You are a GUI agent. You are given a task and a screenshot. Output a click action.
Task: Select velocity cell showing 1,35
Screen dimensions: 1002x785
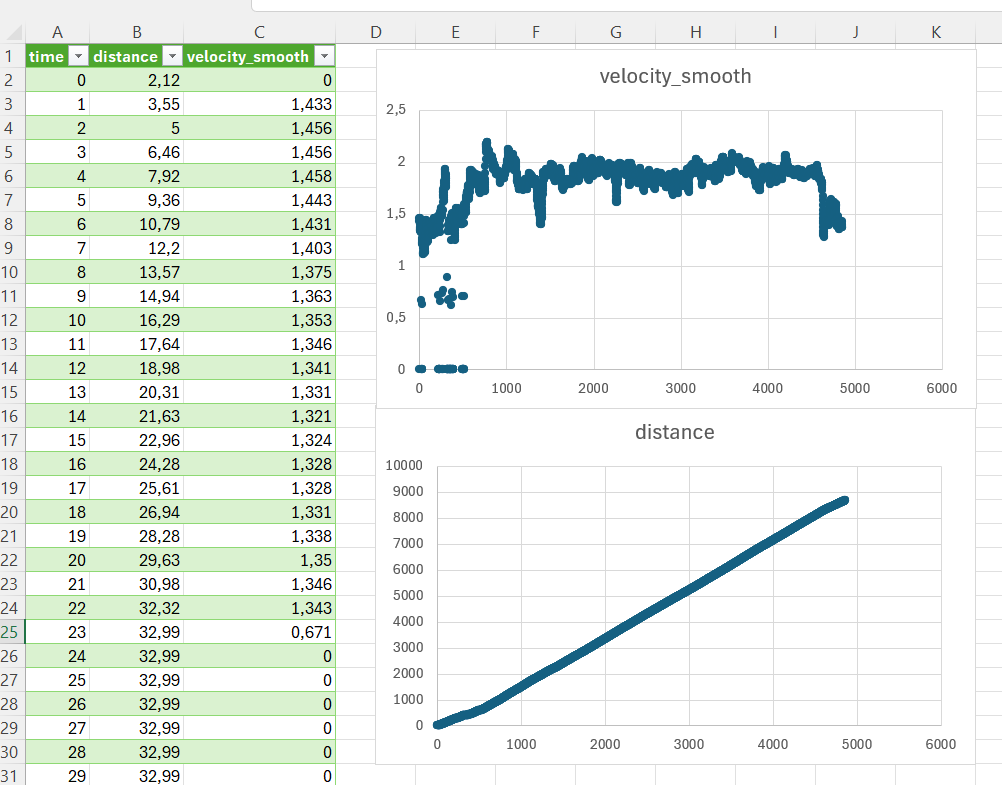(259, 561)
